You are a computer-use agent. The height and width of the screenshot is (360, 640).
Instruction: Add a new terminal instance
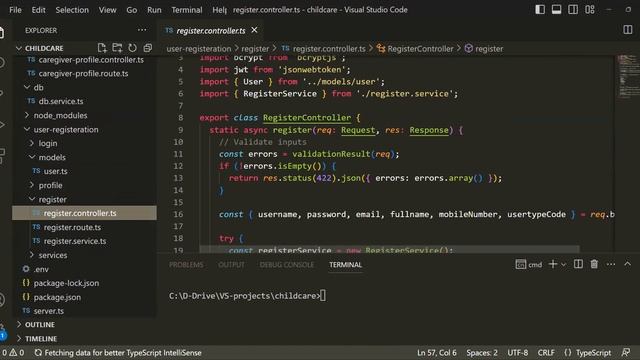(x=553, y=264)
